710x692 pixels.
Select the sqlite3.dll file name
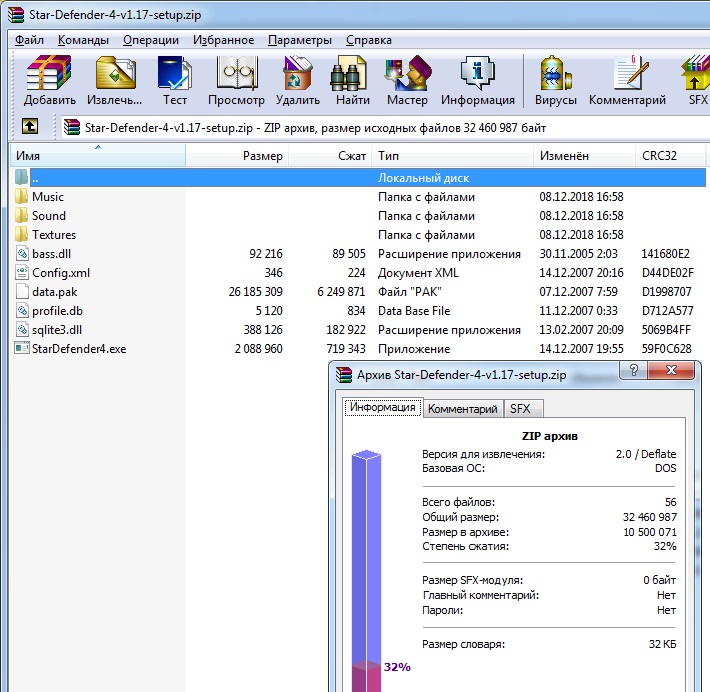57,330
